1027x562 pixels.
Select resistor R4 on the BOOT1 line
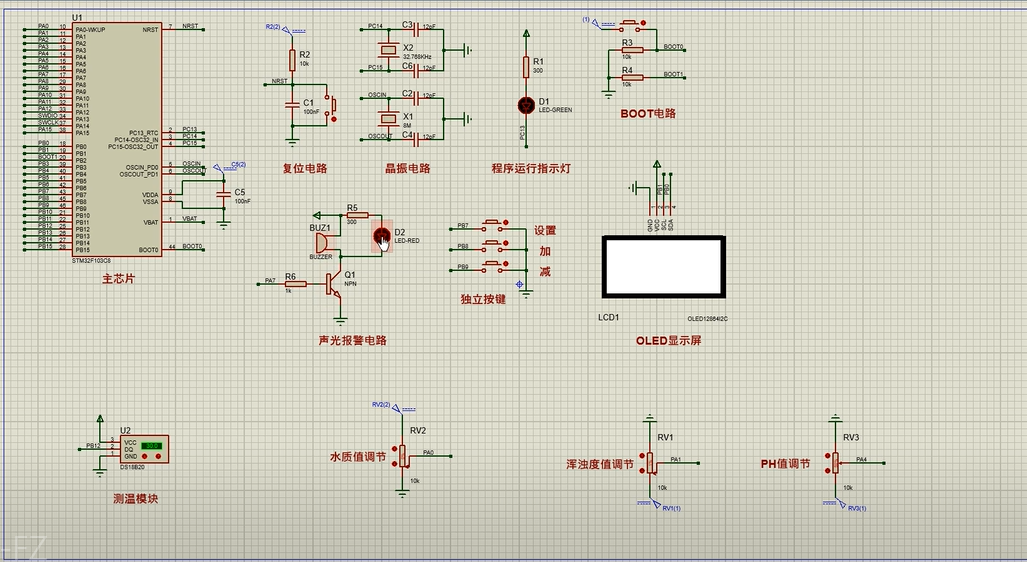click(631, 77)
